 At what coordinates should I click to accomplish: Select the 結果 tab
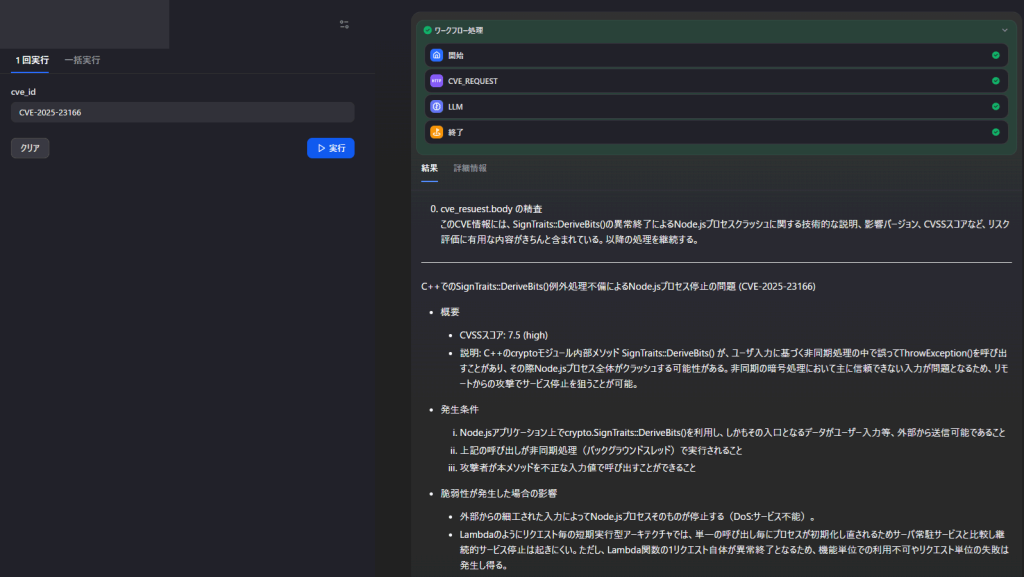[x=429, y=168]
